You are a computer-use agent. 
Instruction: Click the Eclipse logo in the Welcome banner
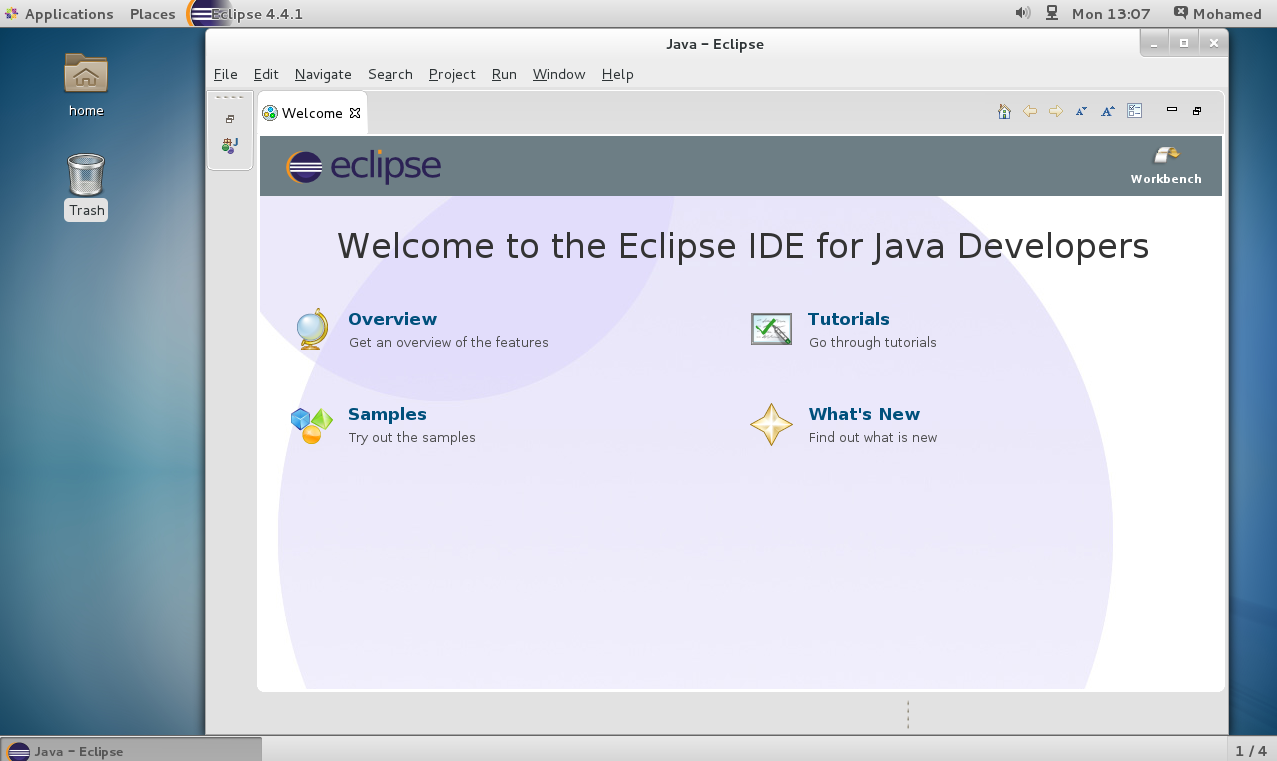point(363,166)
